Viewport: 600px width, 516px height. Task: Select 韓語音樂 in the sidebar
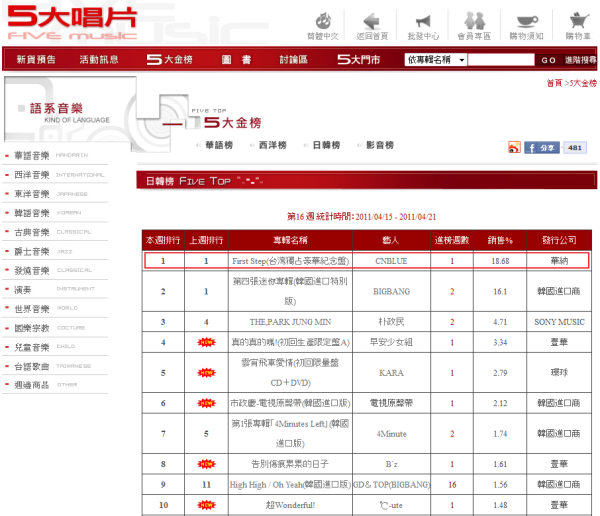[32, 213]
